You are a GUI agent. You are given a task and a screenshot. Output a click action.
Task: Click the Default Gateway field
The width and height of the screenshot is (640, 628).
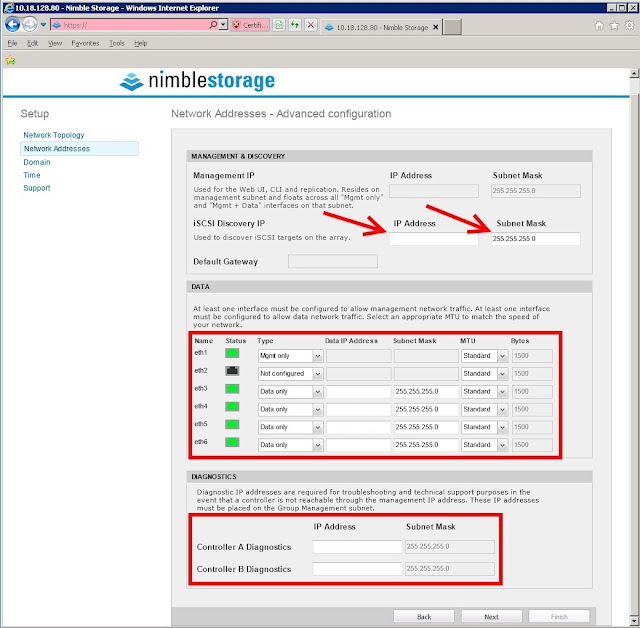click(x=333, y=262)
